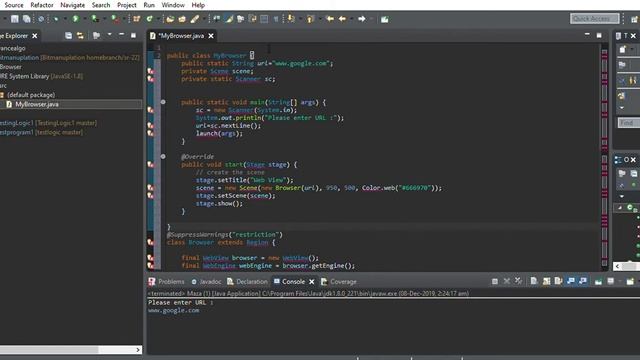
Task: Open the Navigate menu
Action: (73, 5)
